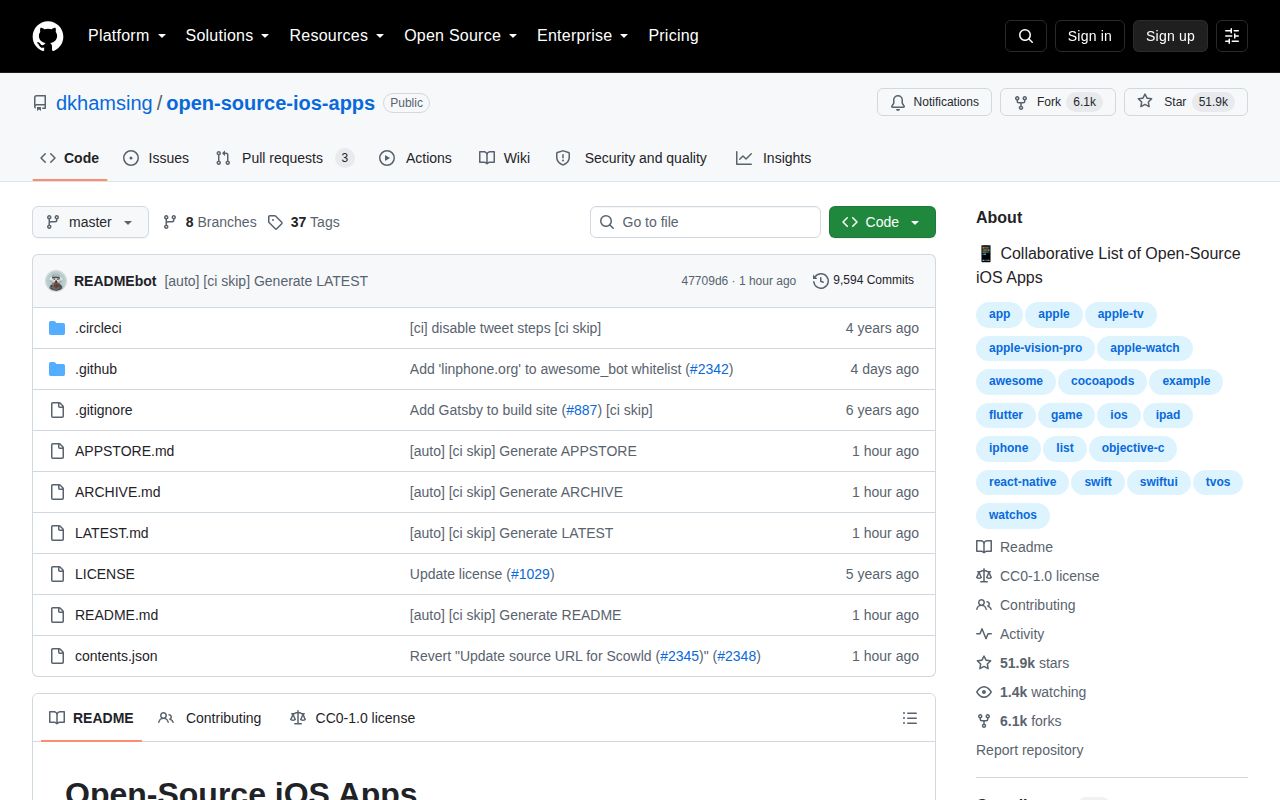
Task: Open the Insights tab
Action: pyautogui.click(x=773, y=158)
